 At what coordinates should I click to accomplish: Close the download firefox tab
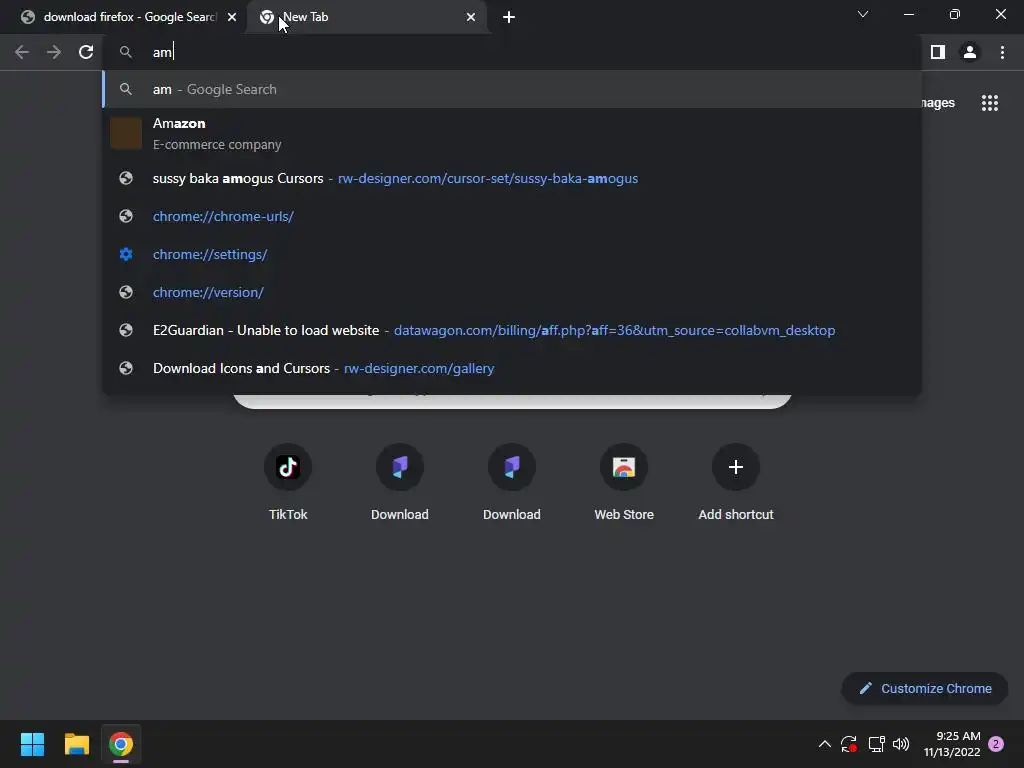(232, 17)
